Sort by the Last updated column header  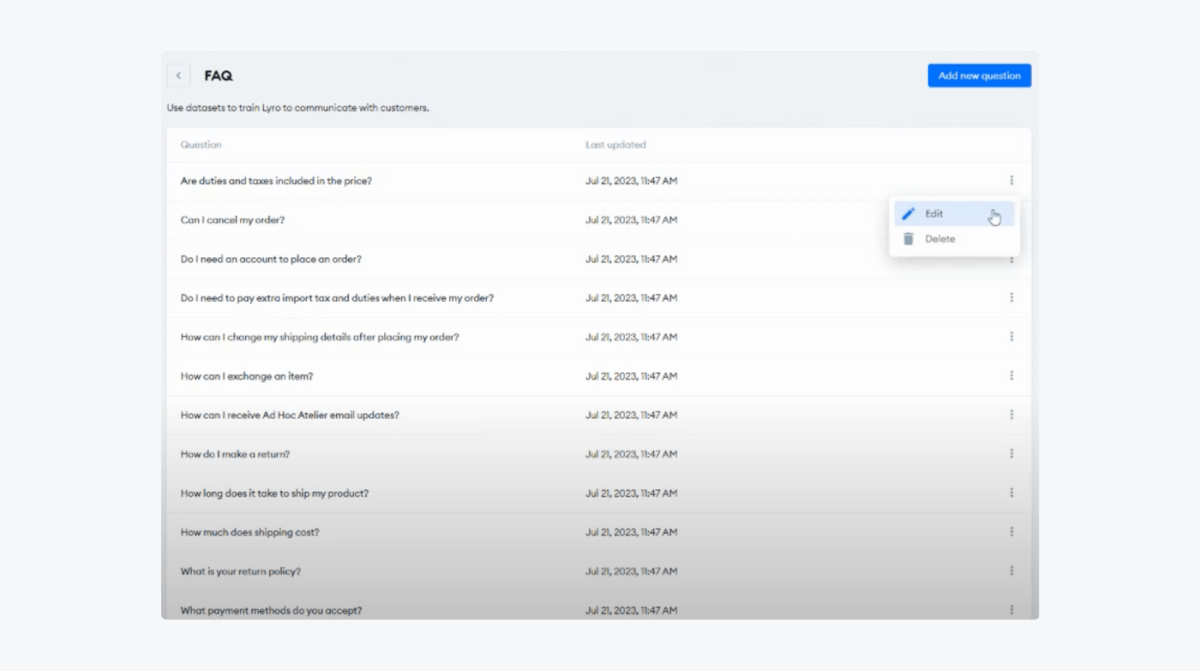point(616,144)
